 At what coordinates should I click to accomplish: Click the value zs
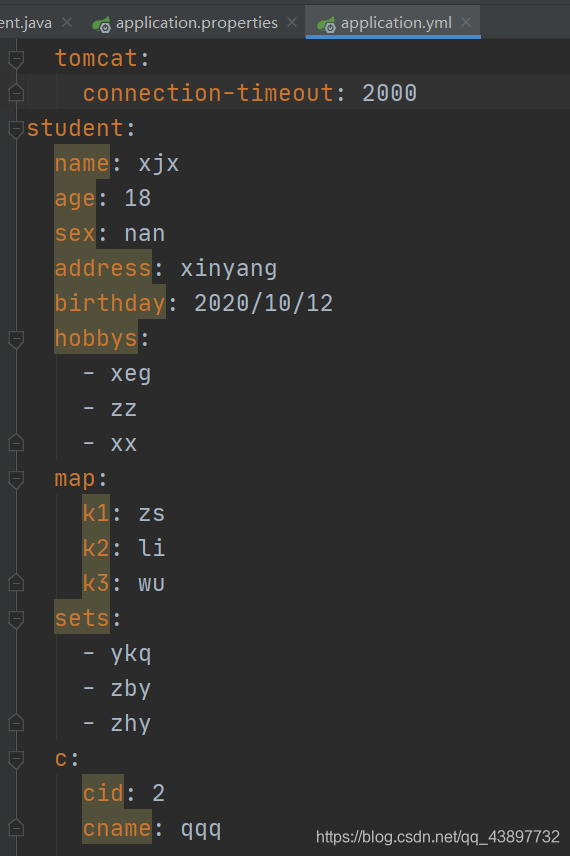coord(152,514)
